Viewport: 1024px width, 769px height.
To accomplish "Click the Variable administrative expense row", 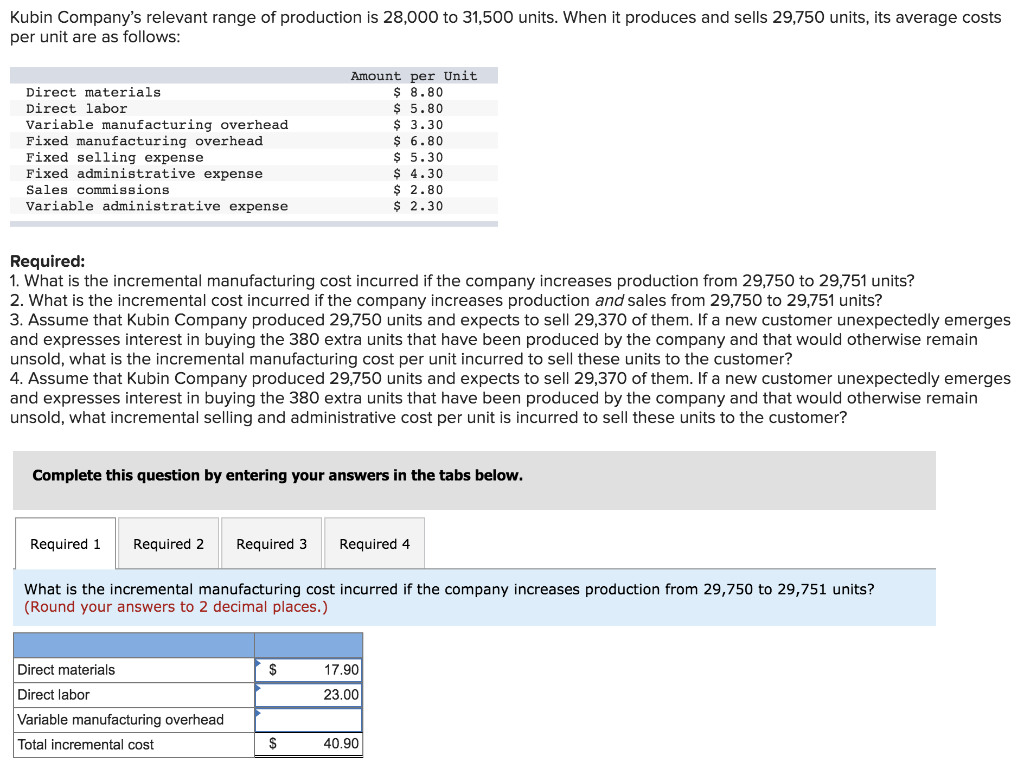I will pos(253,206).
